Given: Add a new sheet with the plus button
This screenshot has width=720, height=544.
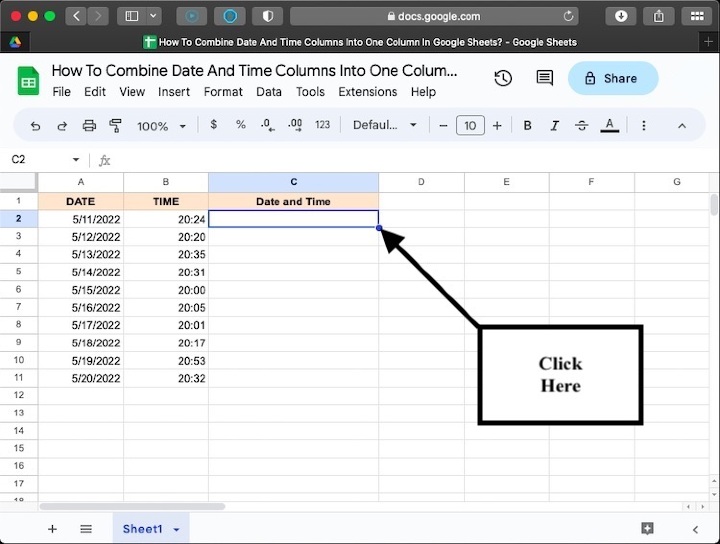Looking at the screenshot, I should (52, 529).
